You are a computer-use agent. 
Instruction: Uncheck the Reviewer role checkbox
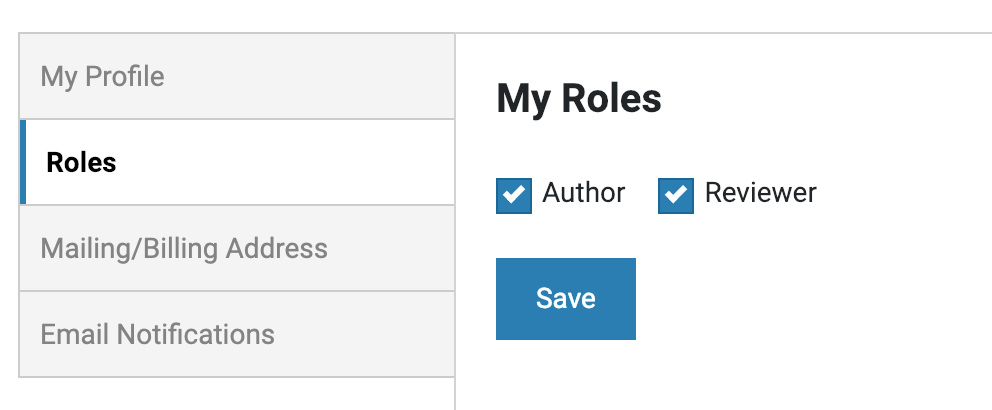(x=676, y=196)
